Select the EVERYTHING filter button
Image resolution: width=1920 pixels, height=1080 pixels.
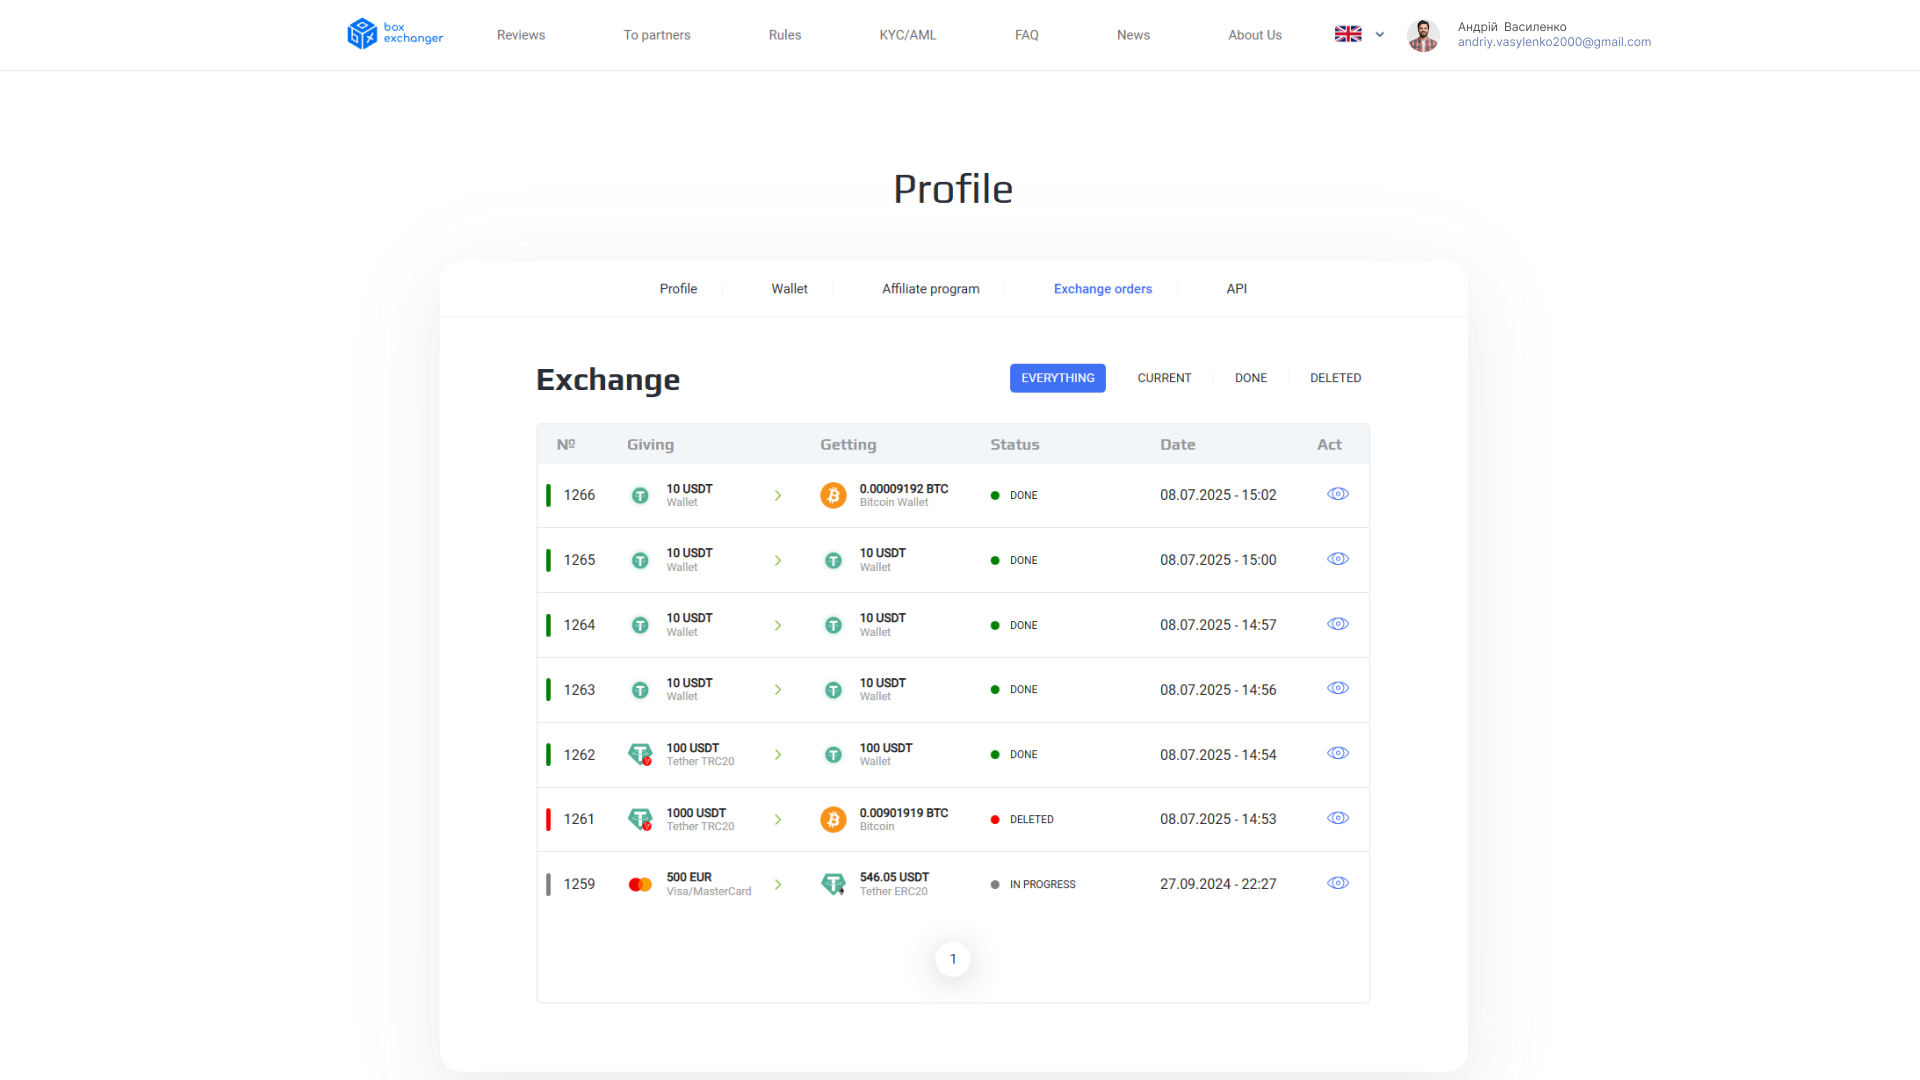click(x=1057, y=378)
